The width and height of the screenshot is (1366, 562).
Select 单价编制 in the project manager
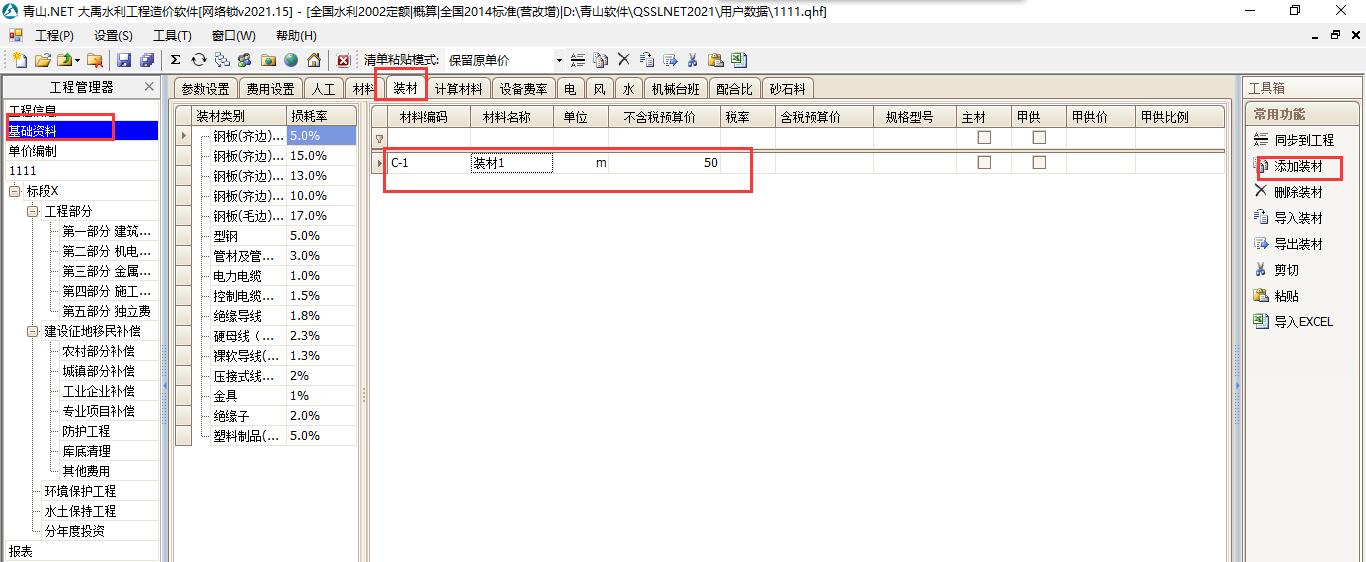tap(82, 151)
